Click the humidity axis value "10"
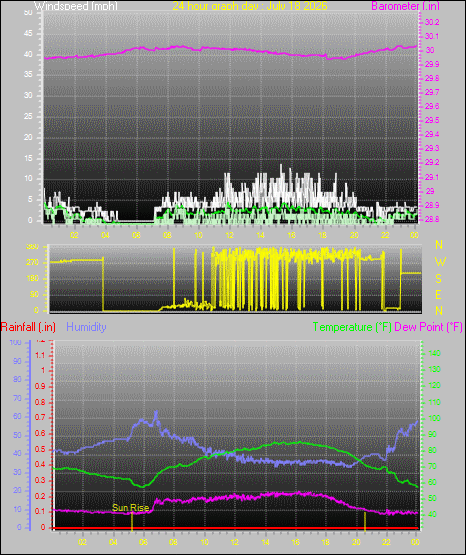This screenshot has width=466, height=555. point(17,510)
